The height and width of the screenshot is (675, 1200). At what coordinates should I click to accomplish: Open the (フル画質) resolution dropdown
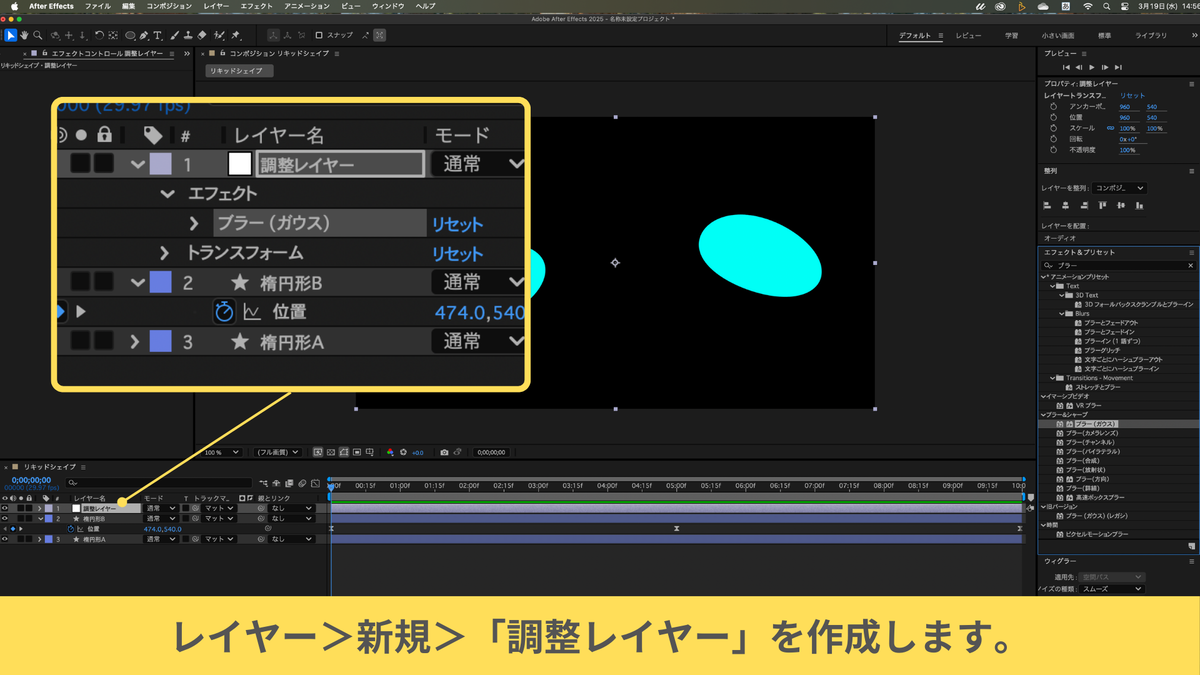click(278, 452)
